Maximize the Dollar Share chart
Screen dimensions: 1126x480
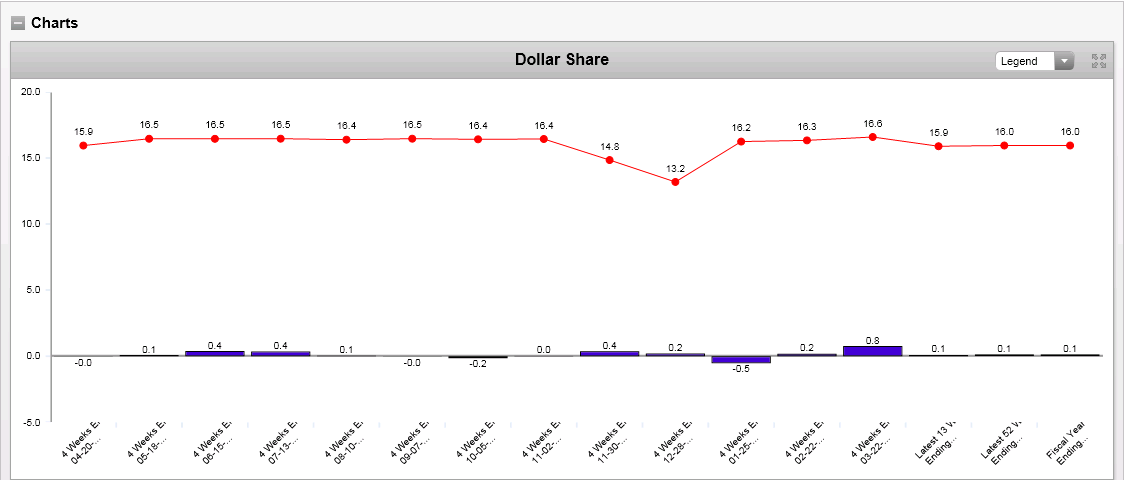tap(1099, 61)
